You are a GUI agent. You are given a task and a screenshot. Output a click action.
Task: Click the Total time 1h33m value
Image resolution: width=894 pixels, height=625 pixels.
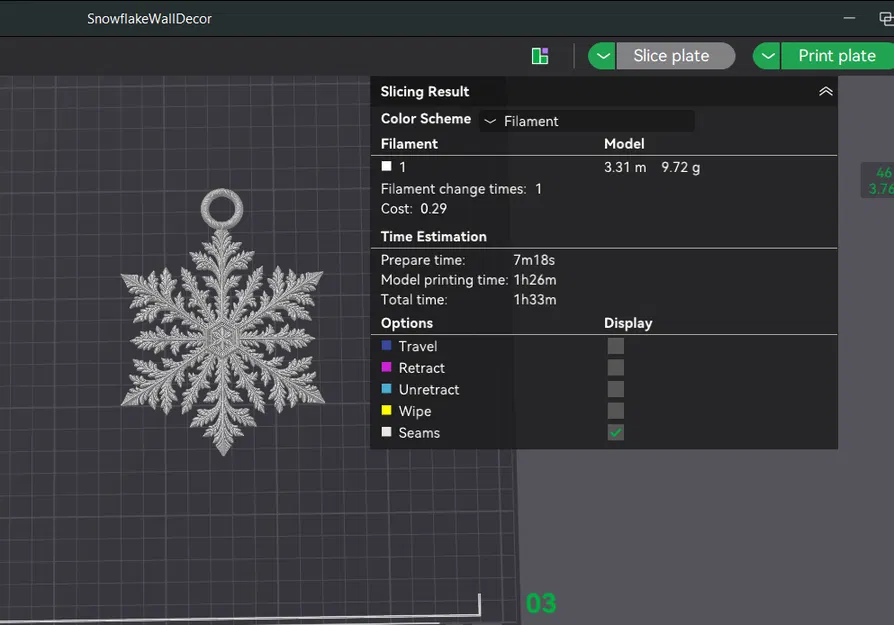(x=535, y=299)
